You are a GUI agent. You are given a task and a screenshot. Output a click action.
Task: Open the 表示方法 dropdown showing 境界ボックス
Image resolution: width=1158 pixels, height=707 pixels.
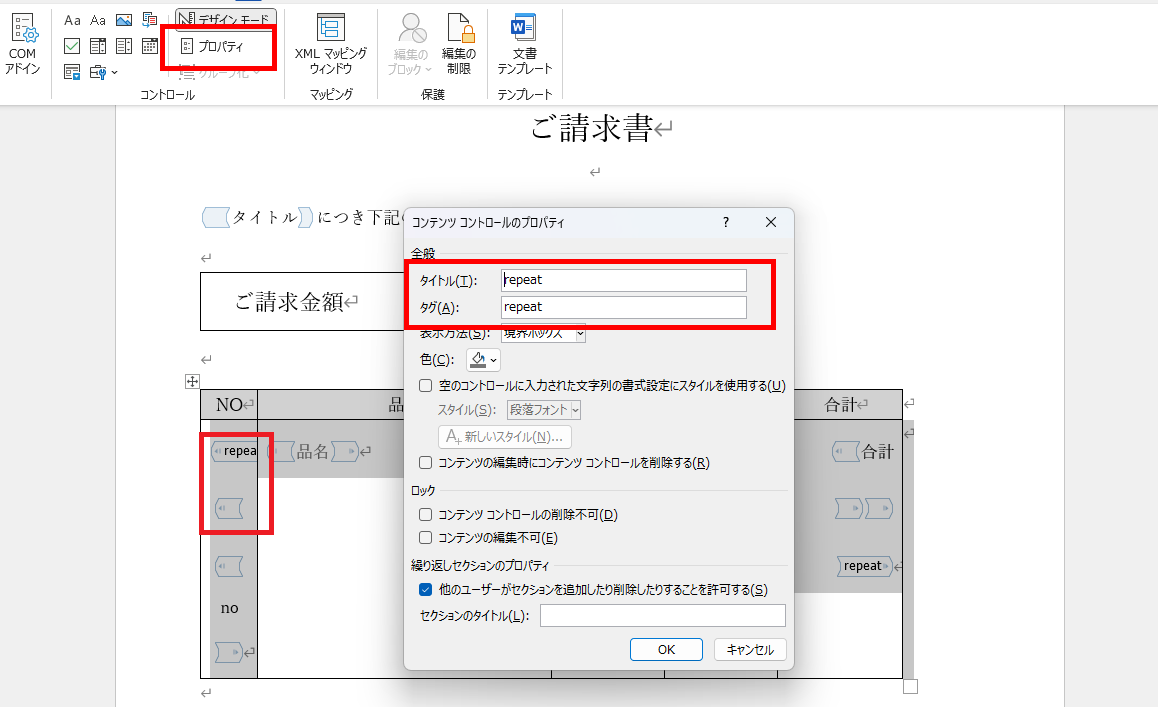click(541, 334)
